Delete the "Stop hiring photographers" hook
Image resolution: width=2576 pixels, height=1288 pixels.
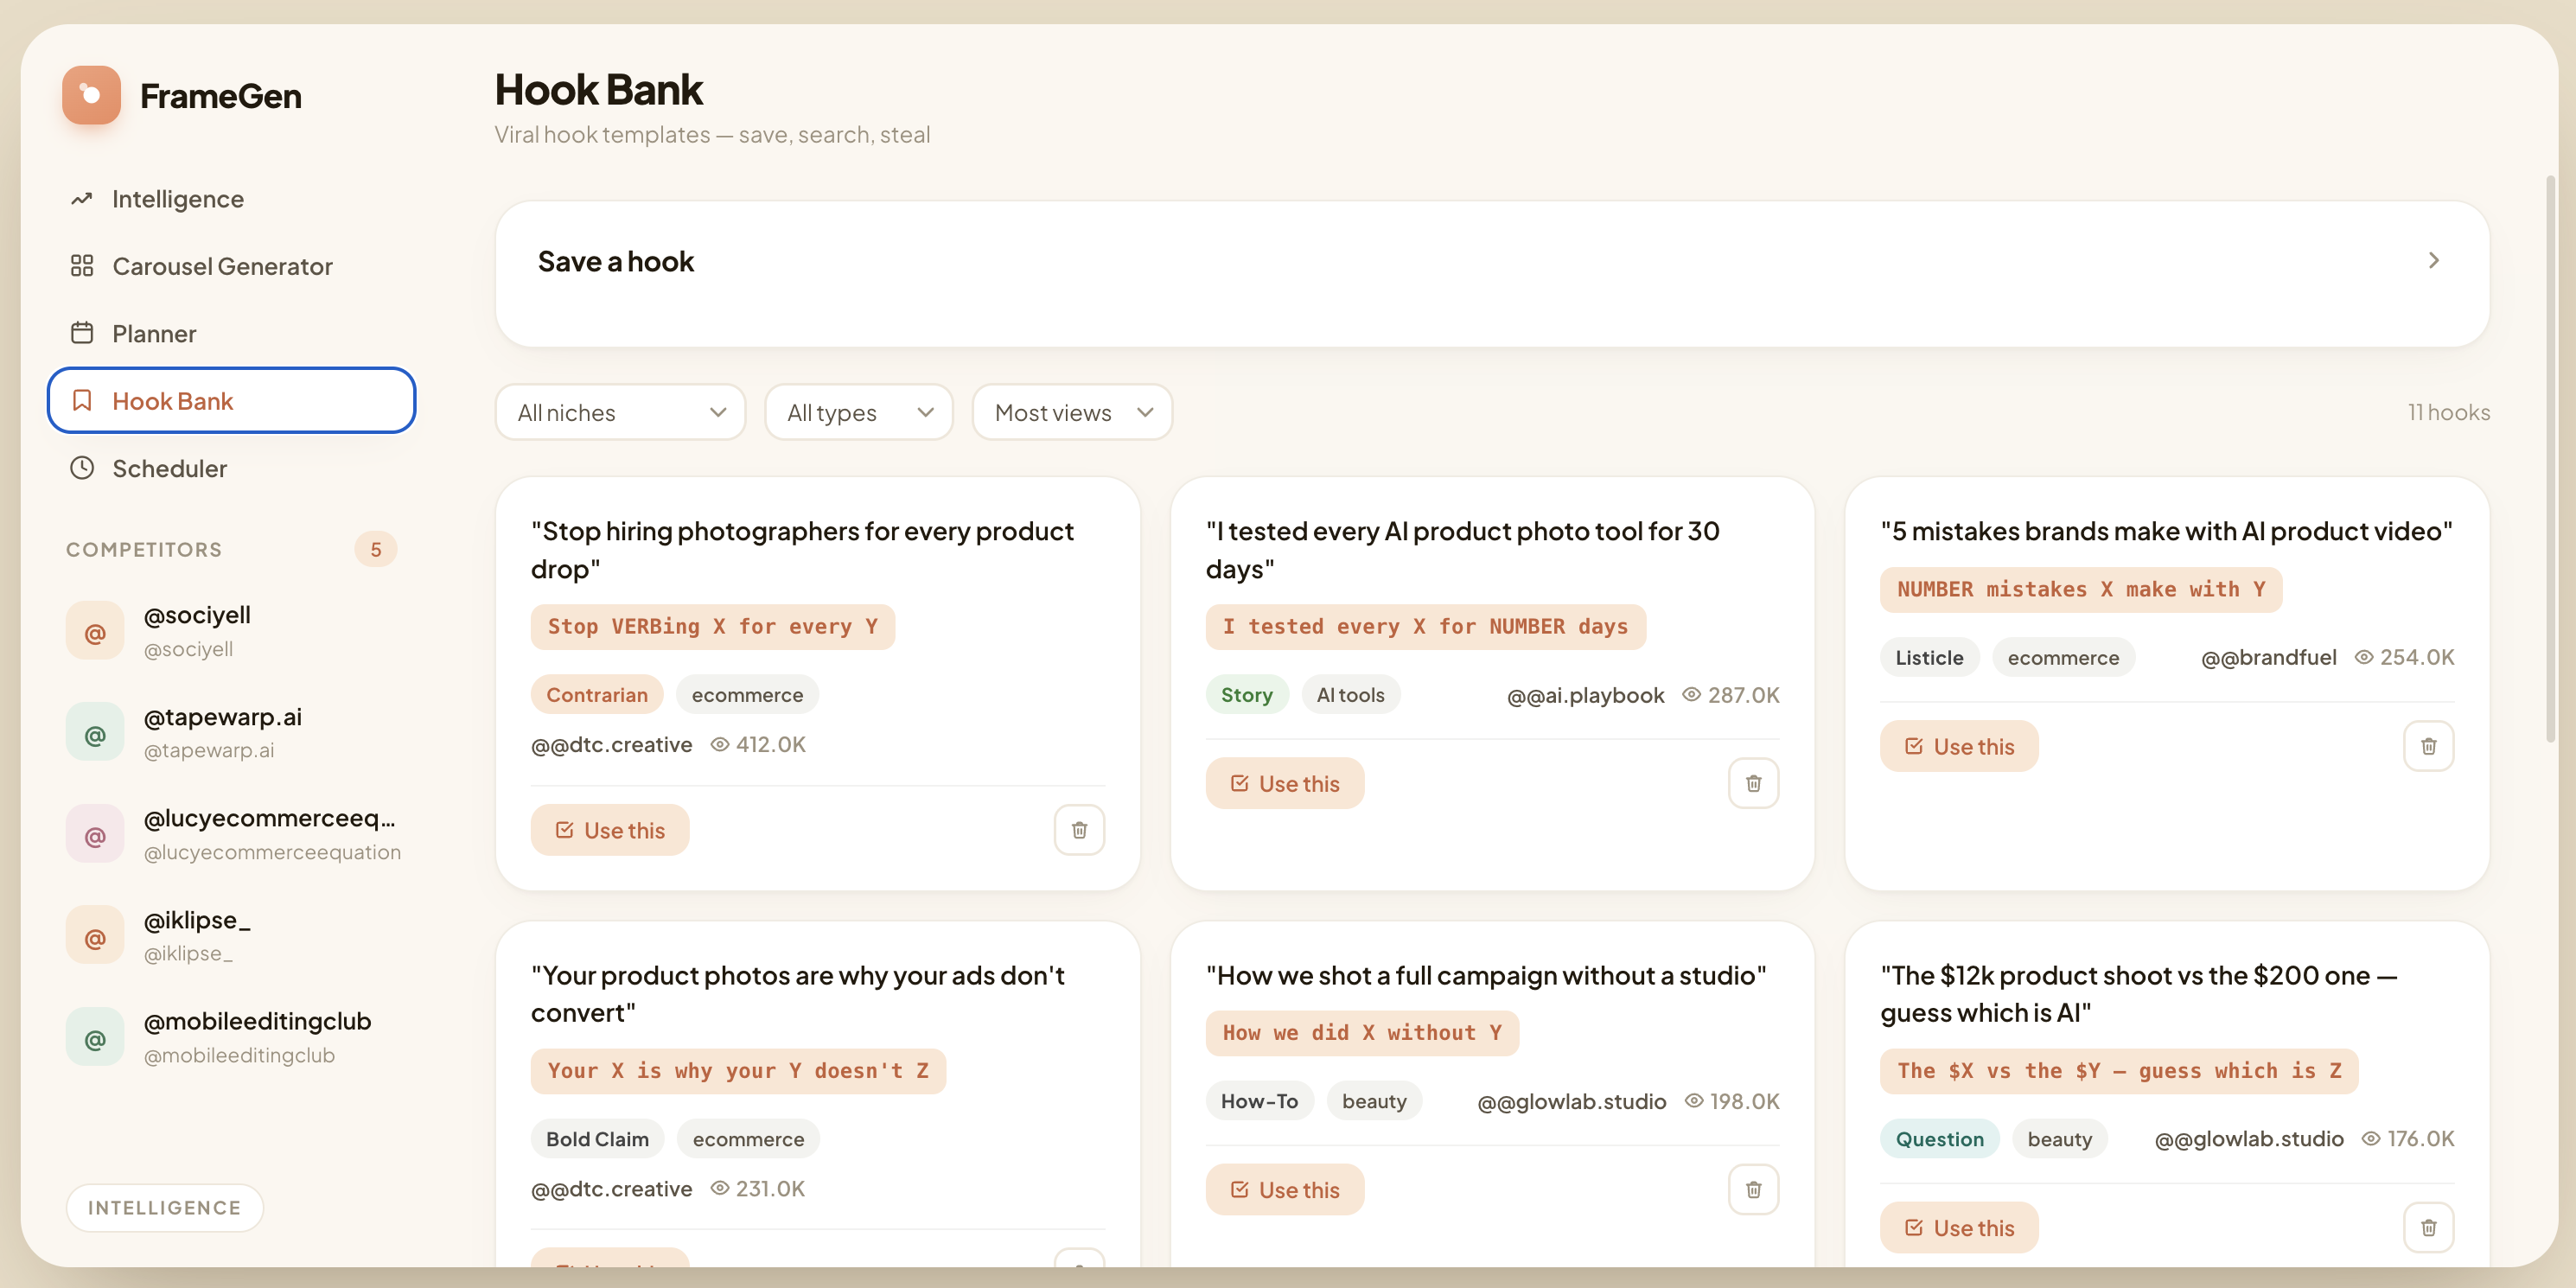(1079, 830)
